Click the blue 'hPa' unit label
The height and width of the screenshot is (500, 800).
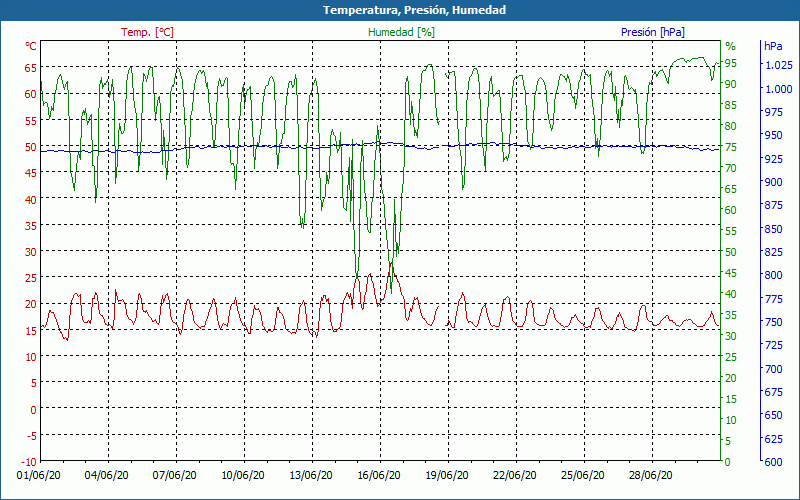(773, 46)
